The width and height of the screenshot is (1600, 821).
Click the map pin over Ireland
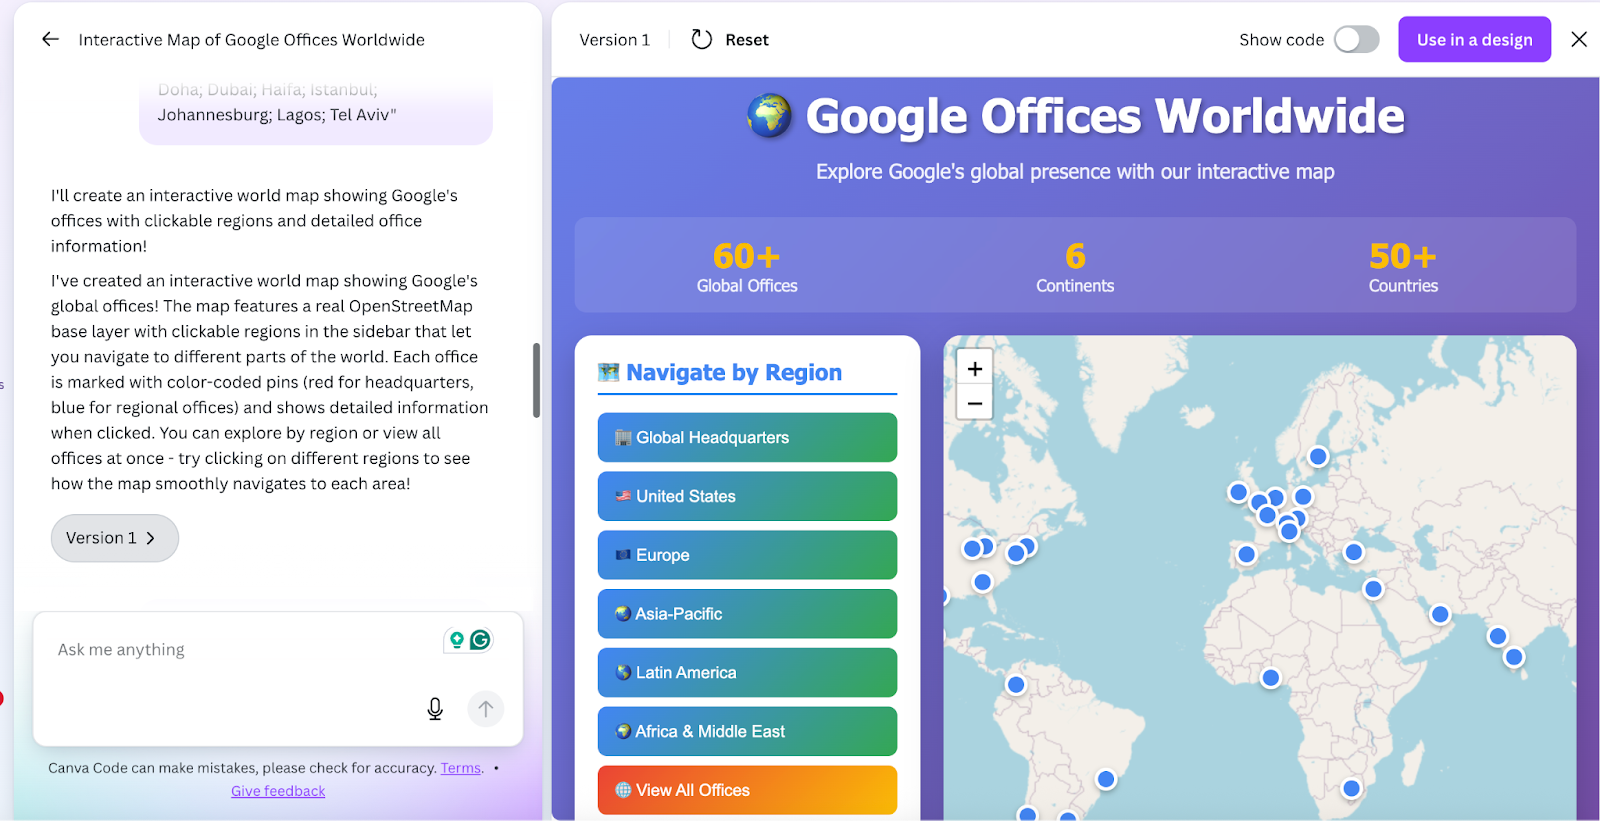(1238, 492)
